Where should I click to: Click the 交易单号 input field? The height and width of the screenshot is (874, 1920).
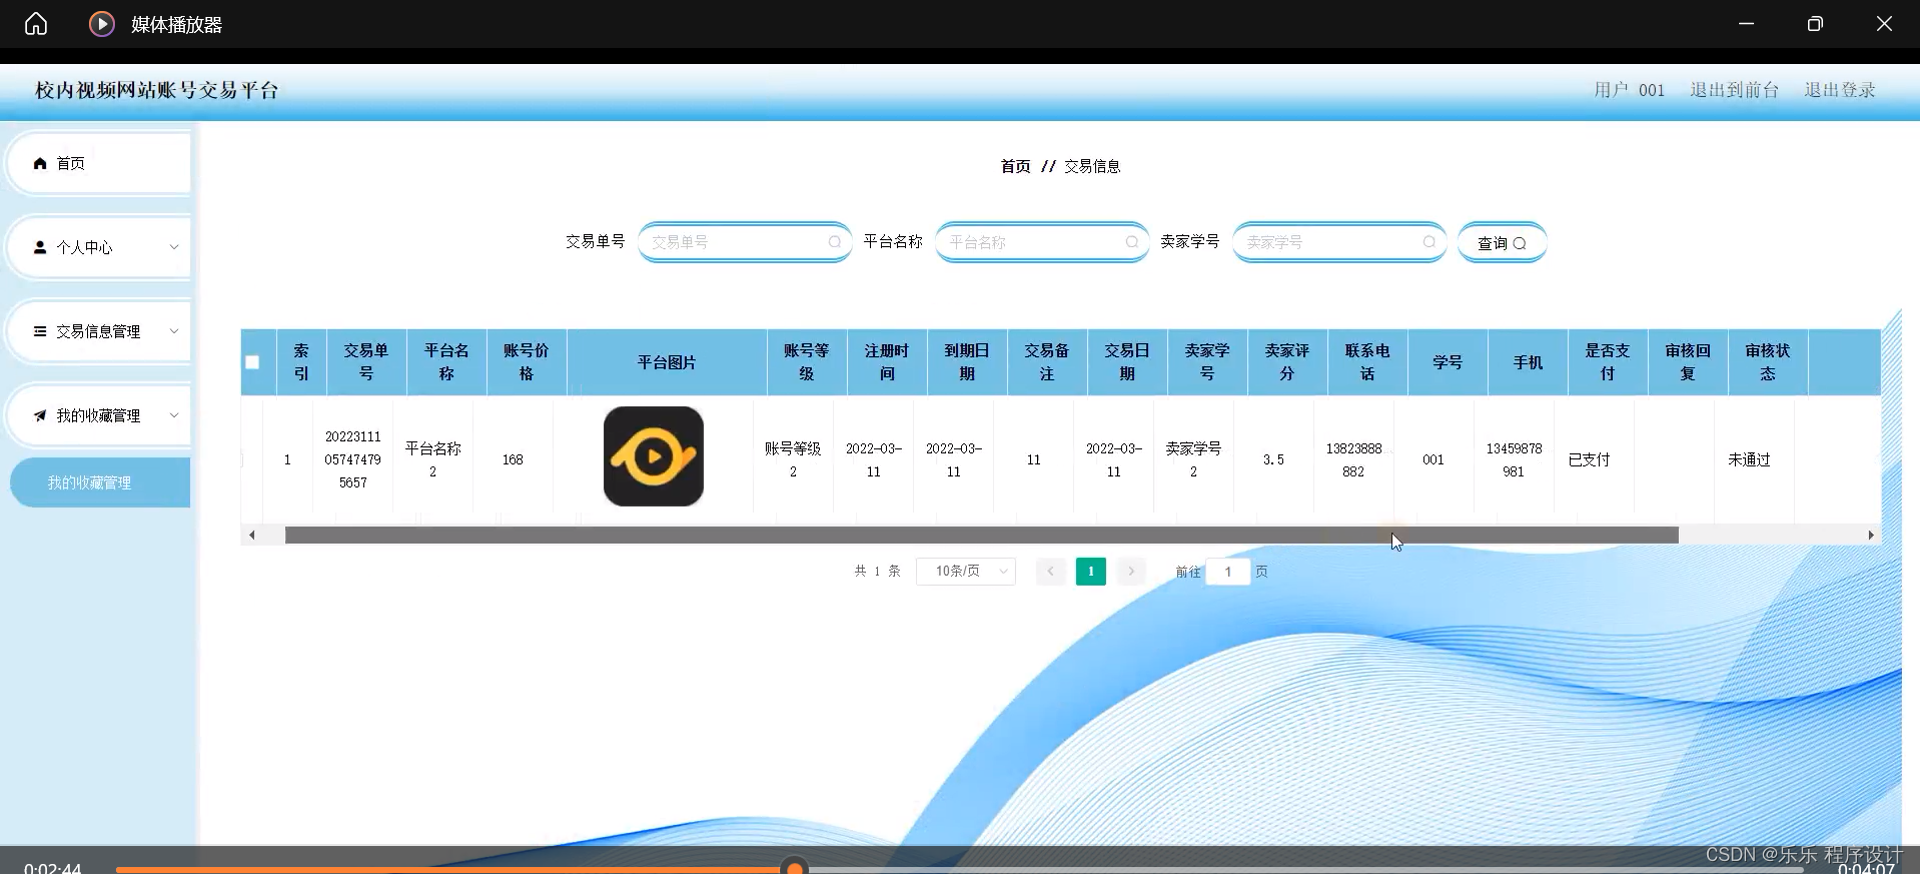click(x=744, y=242)
